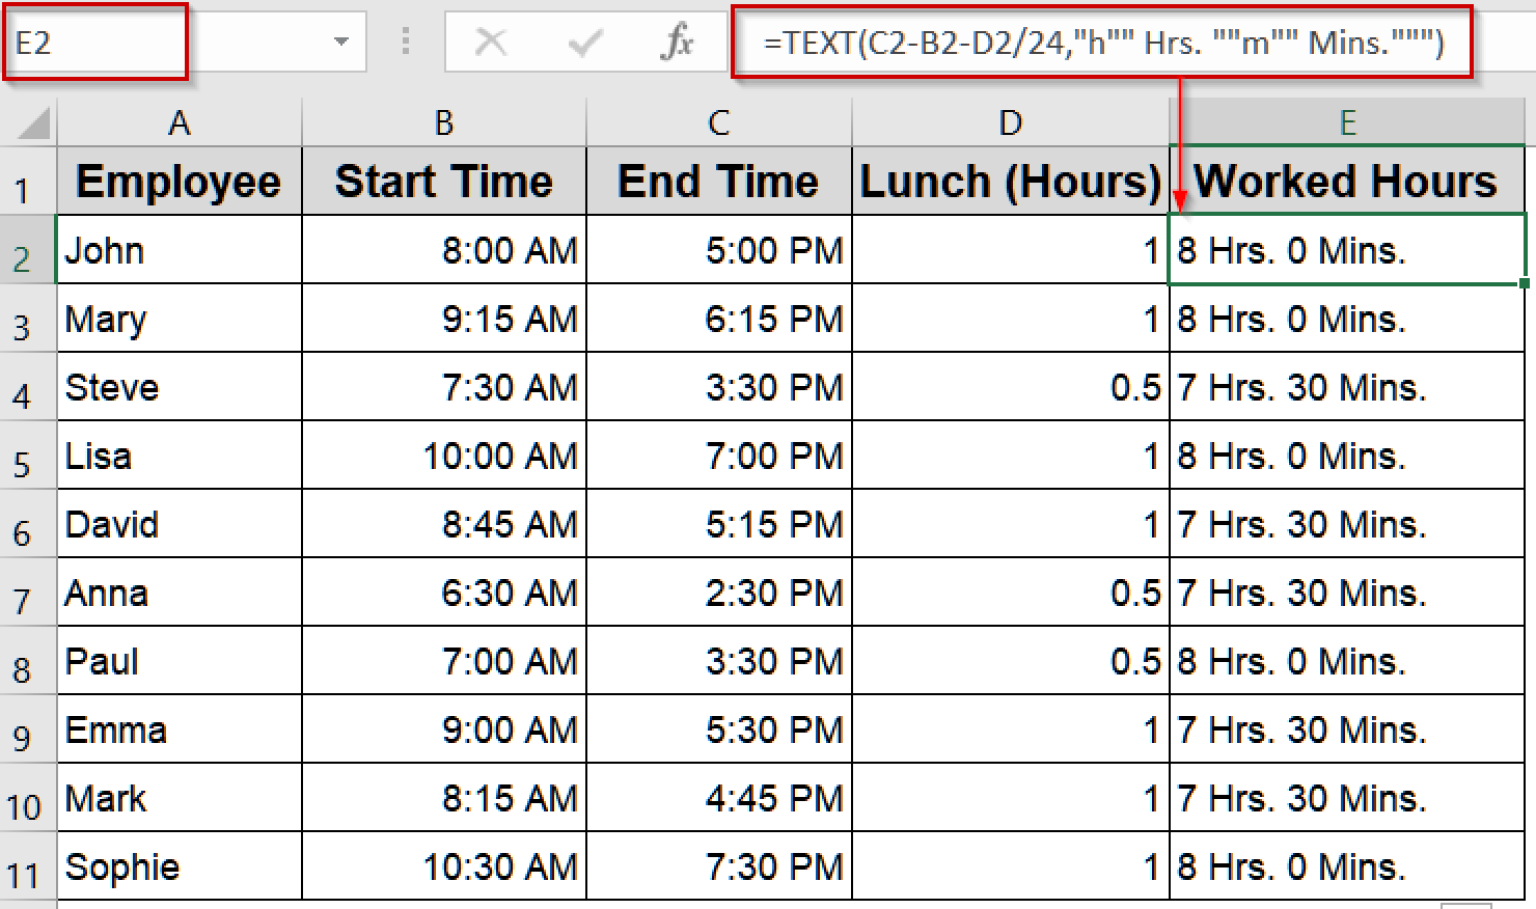Click Anna's name in cell A7
The image size is (1536, 909).
(179, 592)
